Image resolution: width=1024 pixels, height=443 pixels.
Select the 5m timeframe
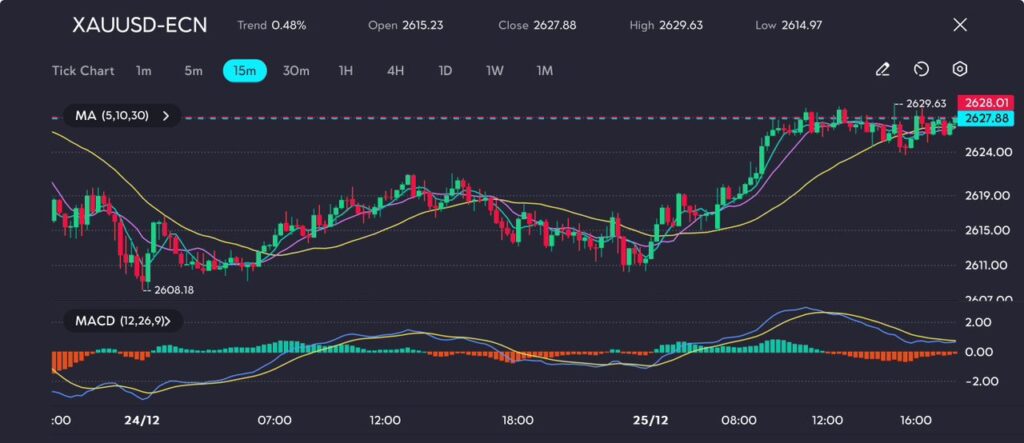pyautogui.click(x=193, y=71)
